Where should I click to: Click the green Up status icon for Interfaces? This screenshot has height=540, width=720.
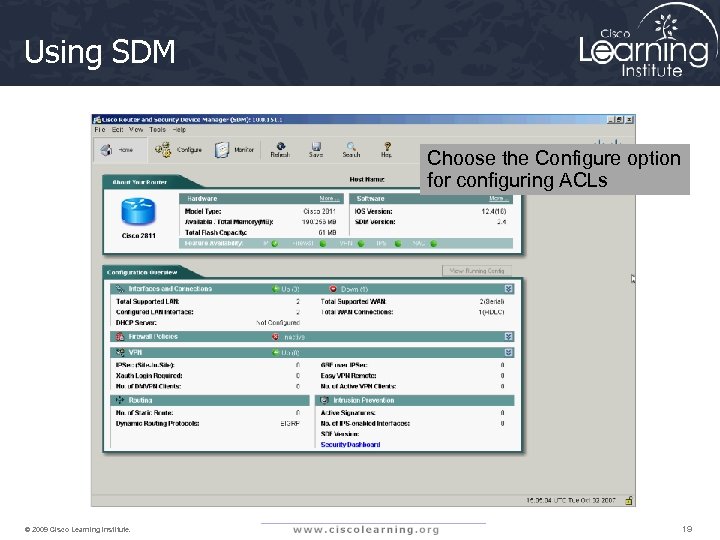276,289
